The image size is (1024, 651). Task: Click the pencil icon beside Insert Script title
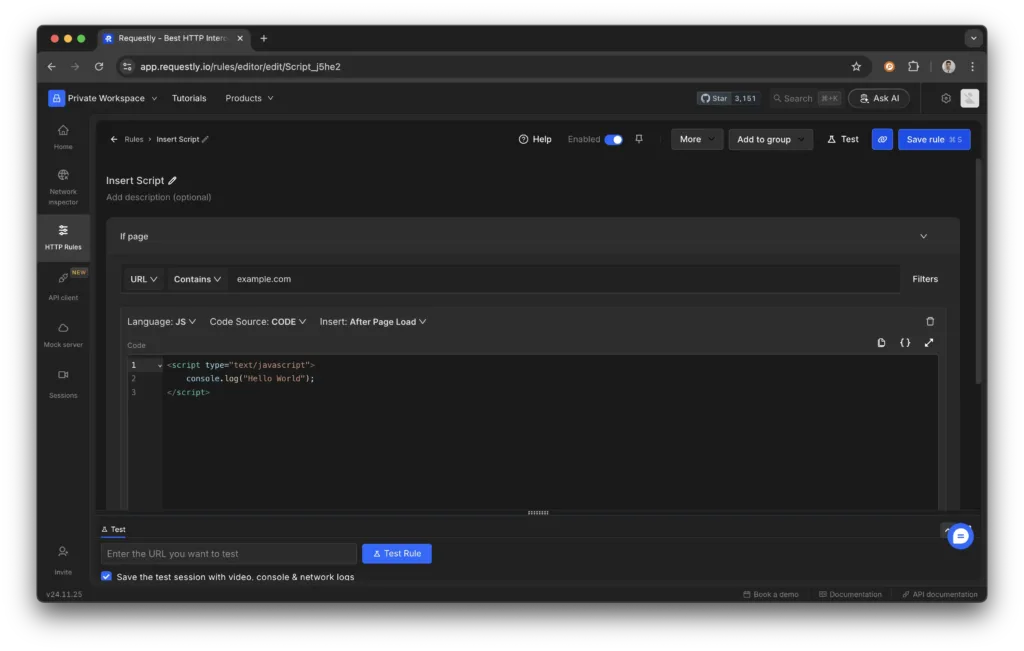(x=172, y=180)
